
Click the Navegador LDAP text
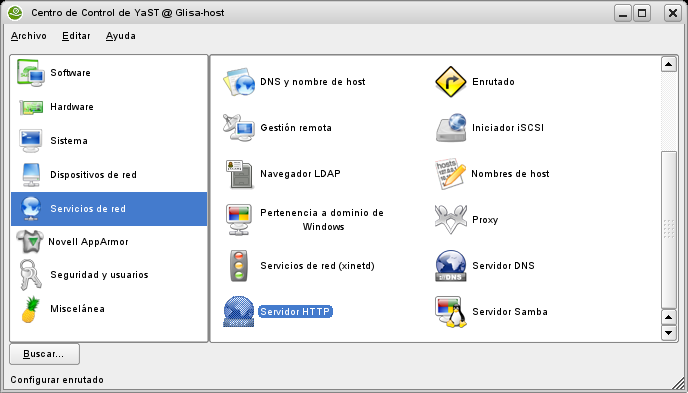tap(300, 174)
